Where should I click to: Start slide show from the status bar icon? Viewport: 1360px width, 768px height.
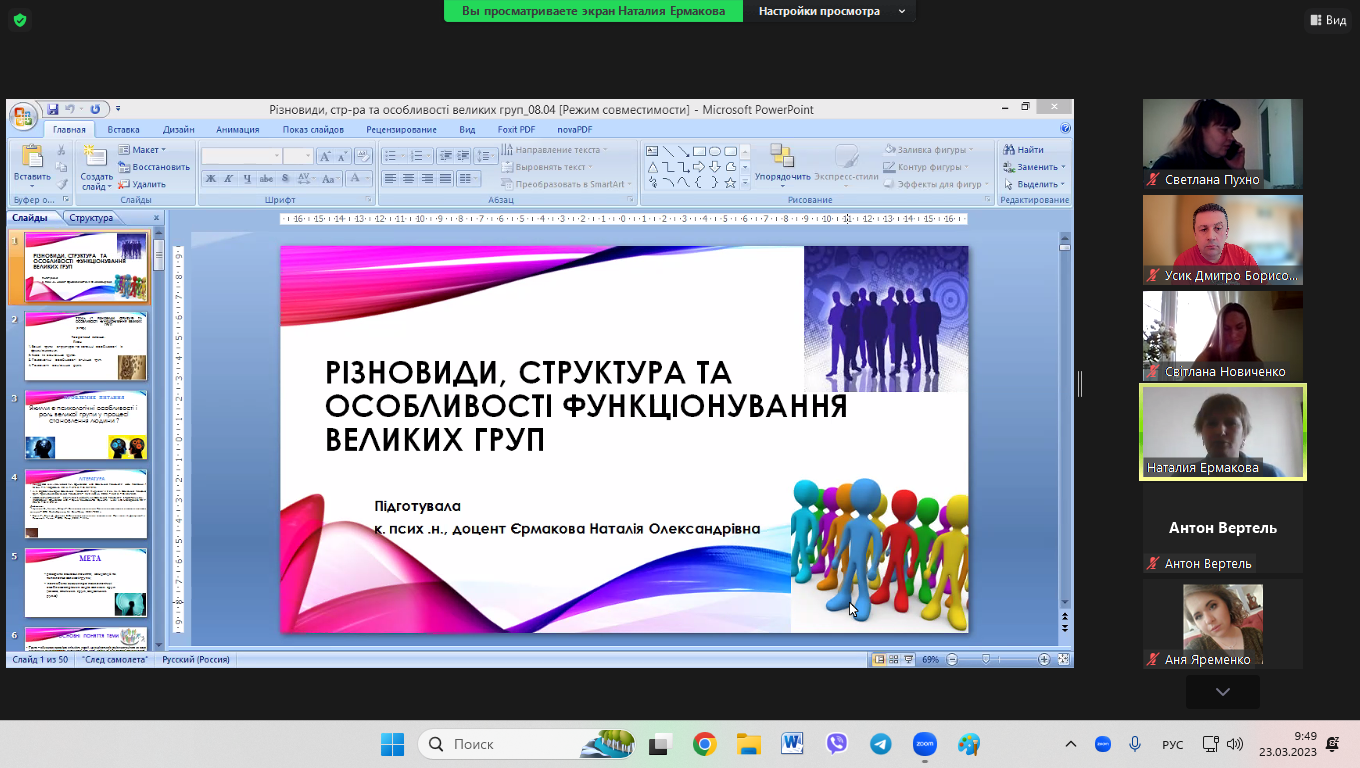pos(908,660)
